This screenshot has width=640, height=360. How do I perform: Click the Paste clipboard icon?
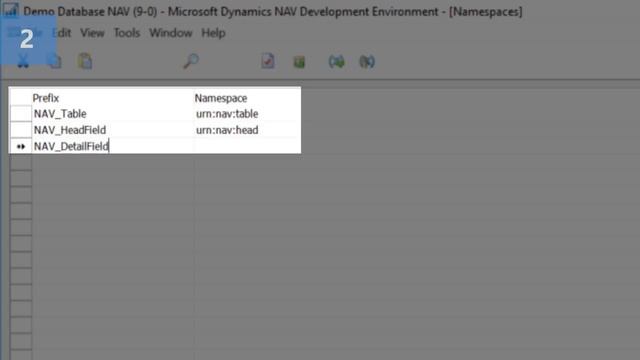(x=85, y=62)
